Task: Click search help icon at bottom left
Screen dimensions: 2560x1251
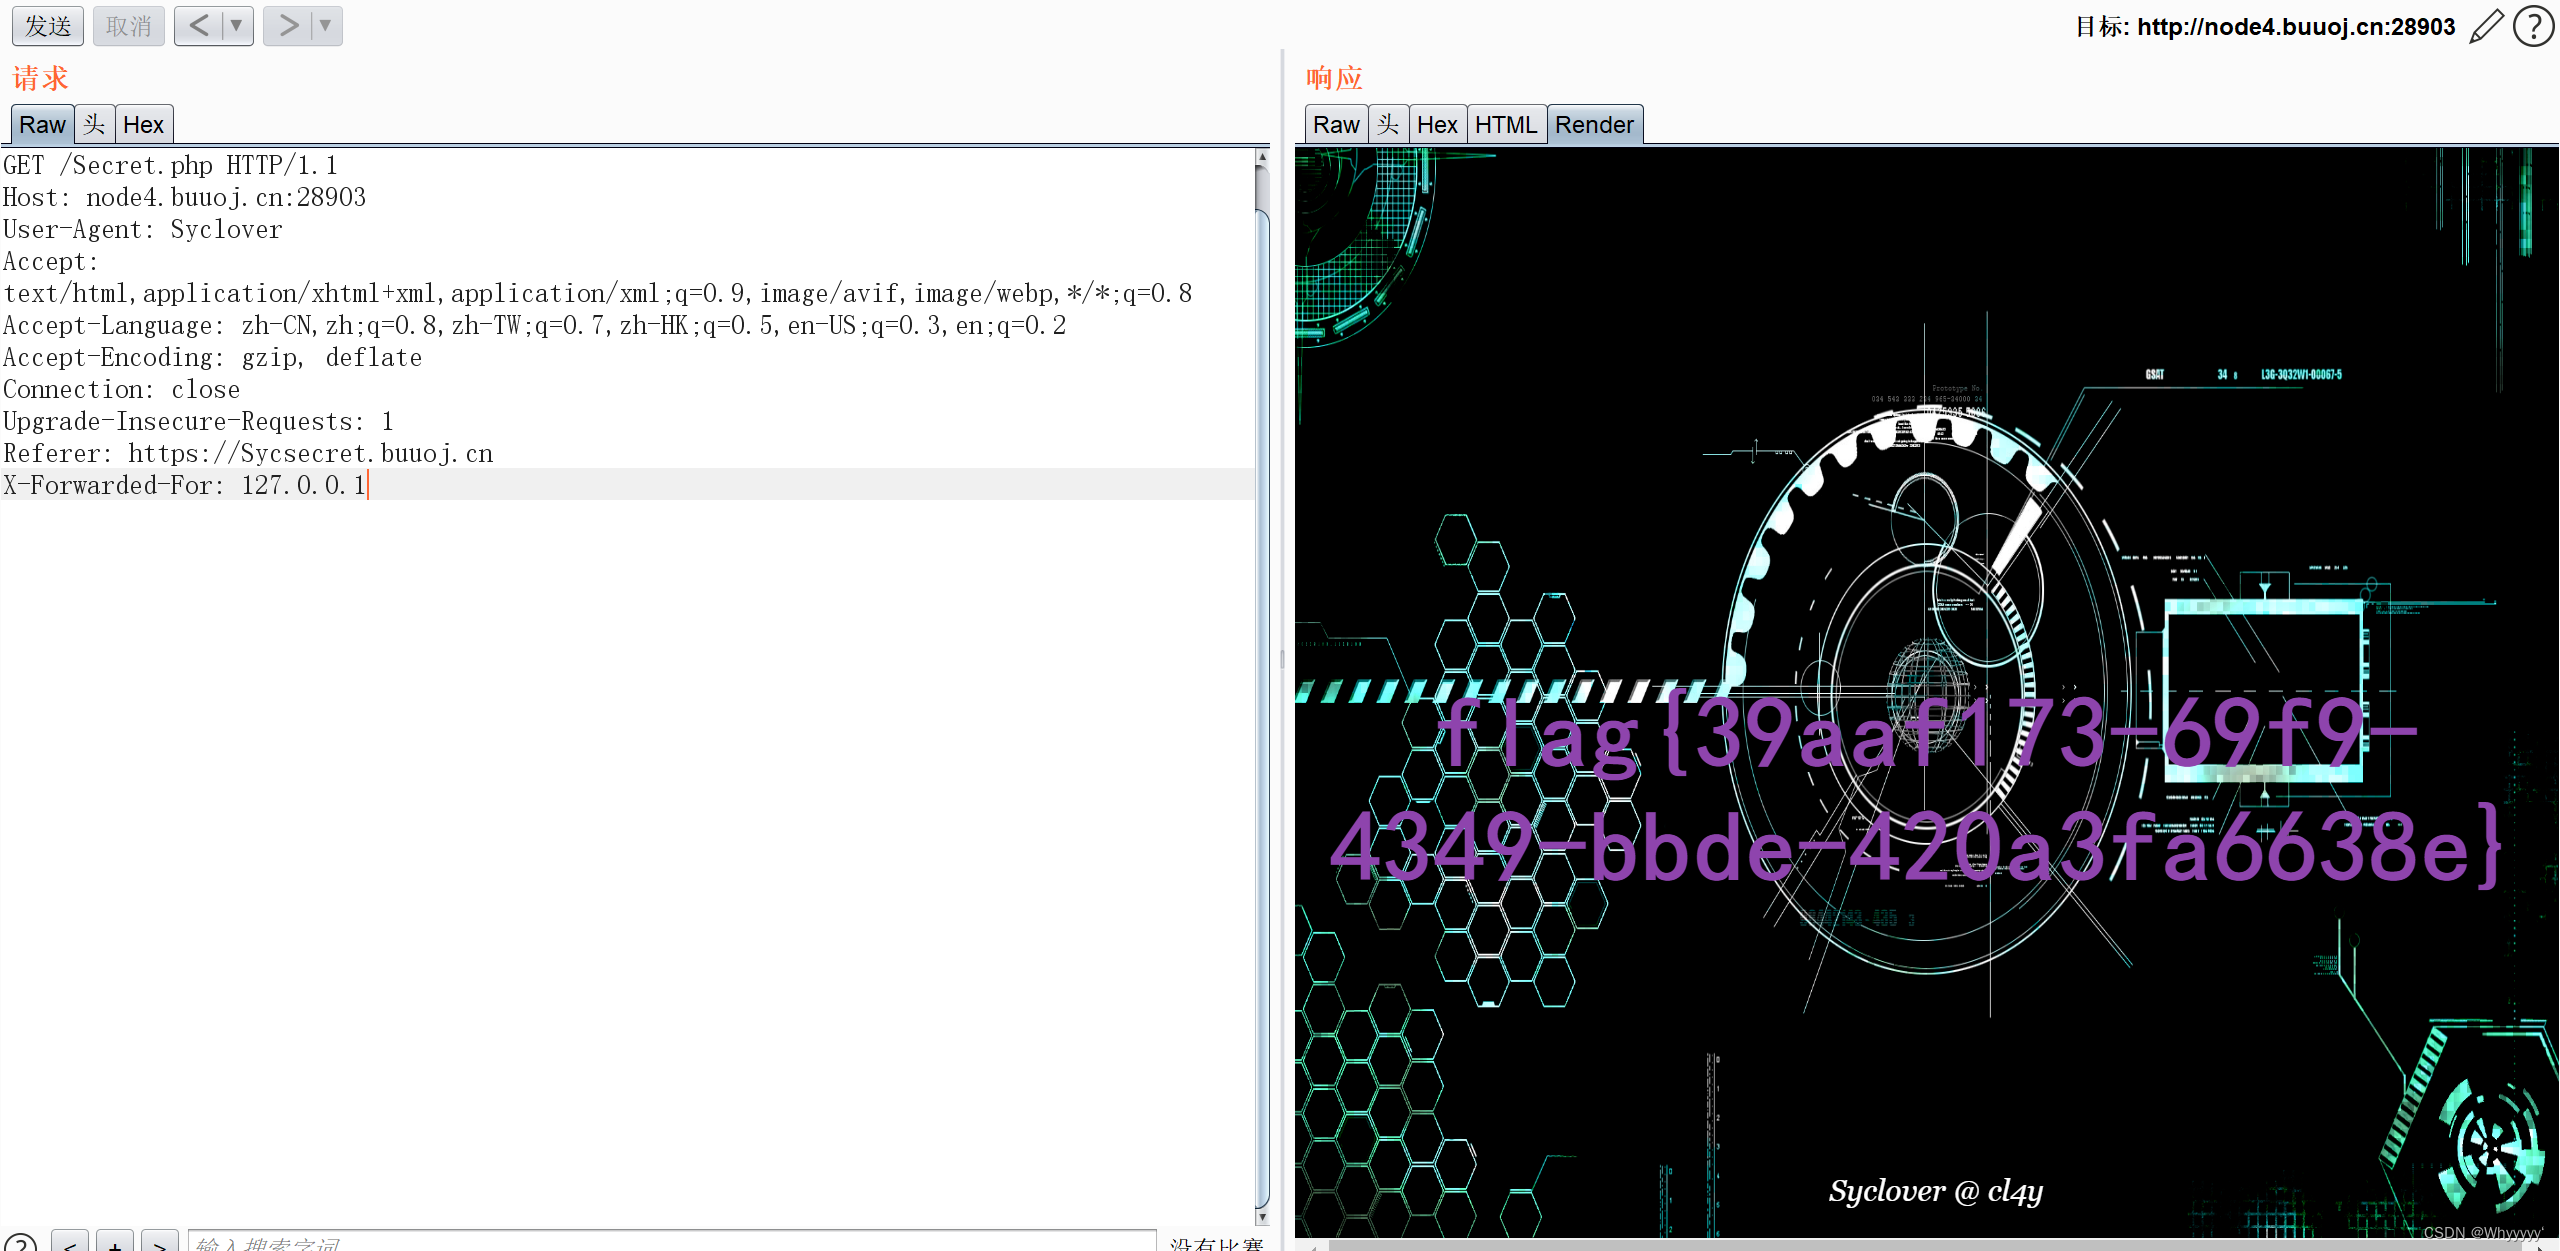Action: point(20,1244)
